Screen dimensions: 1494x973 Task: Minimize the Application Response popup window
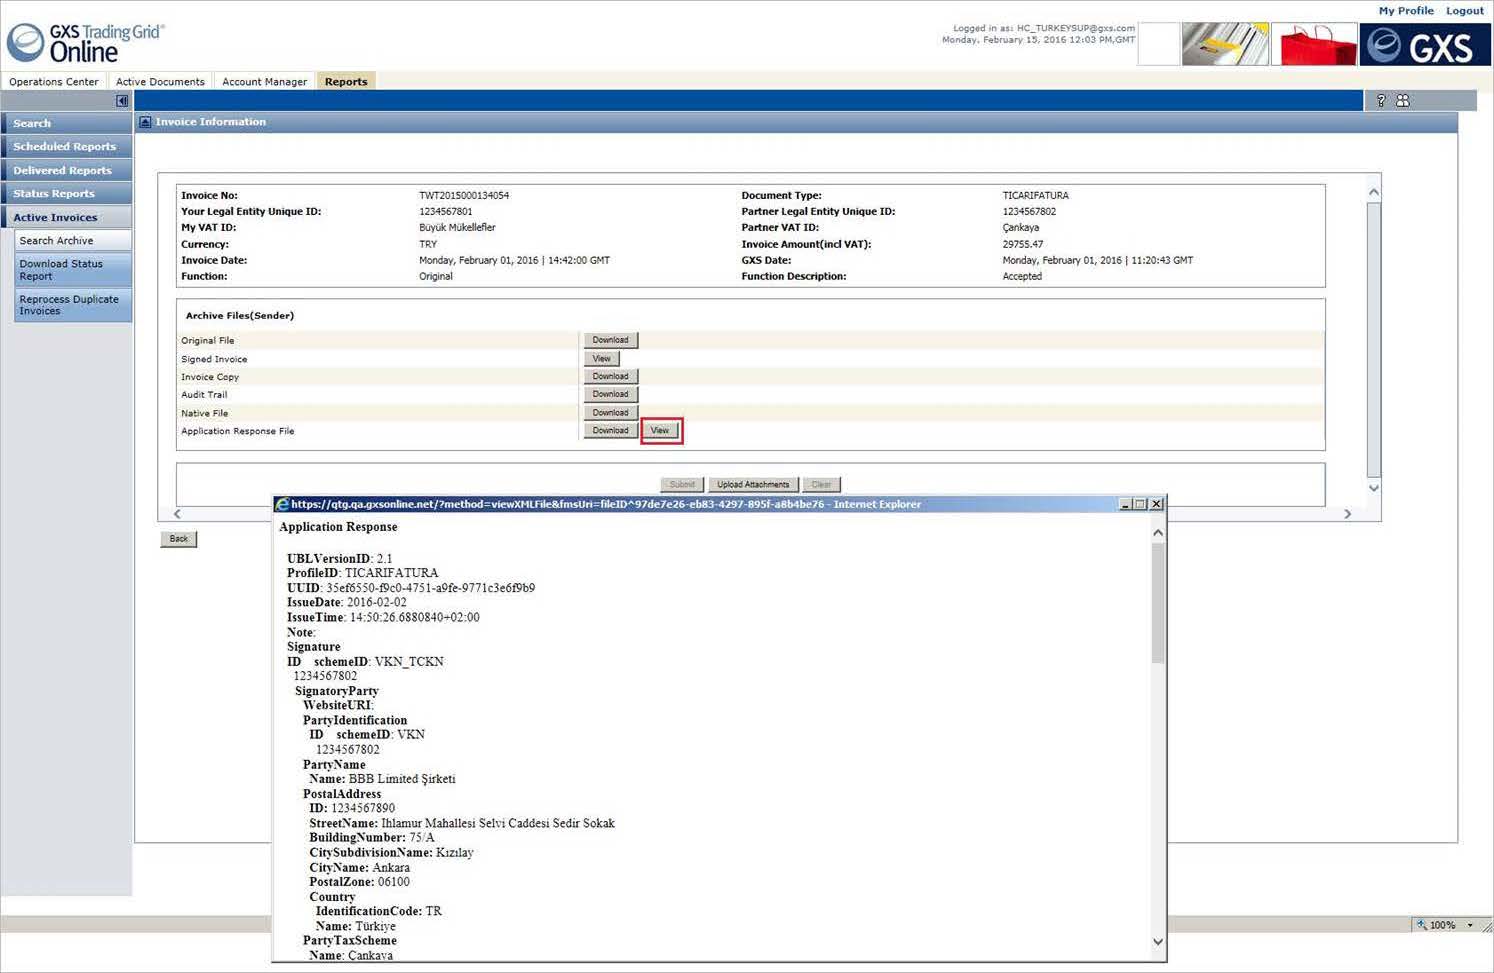point(1125,505)
